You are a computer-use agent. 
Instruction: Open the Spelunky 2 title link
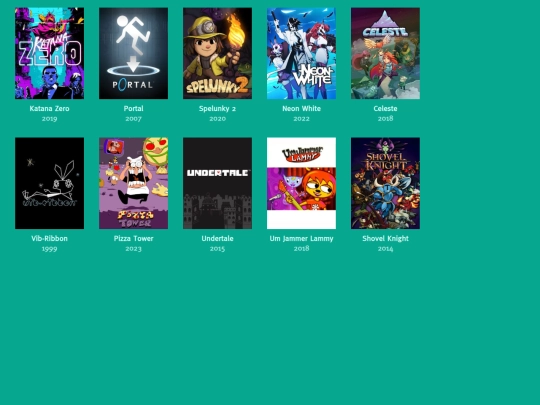tap(217, 108)
